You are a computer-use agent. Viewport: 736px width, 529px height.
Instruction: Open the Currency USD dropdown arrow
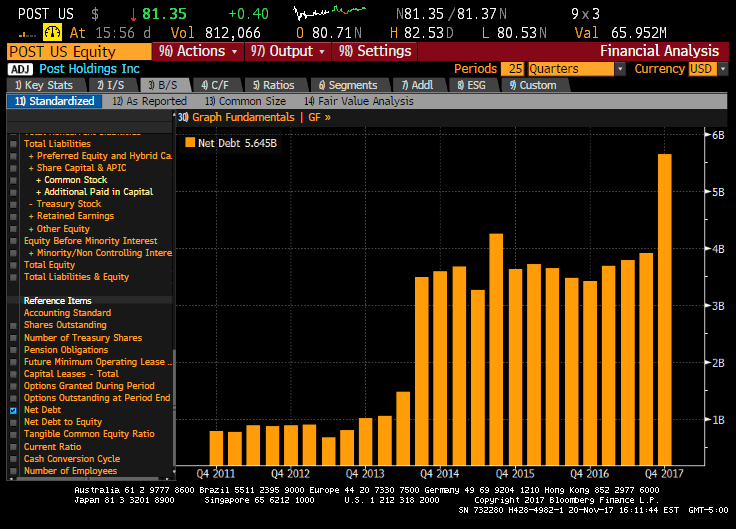coord(723,69)
